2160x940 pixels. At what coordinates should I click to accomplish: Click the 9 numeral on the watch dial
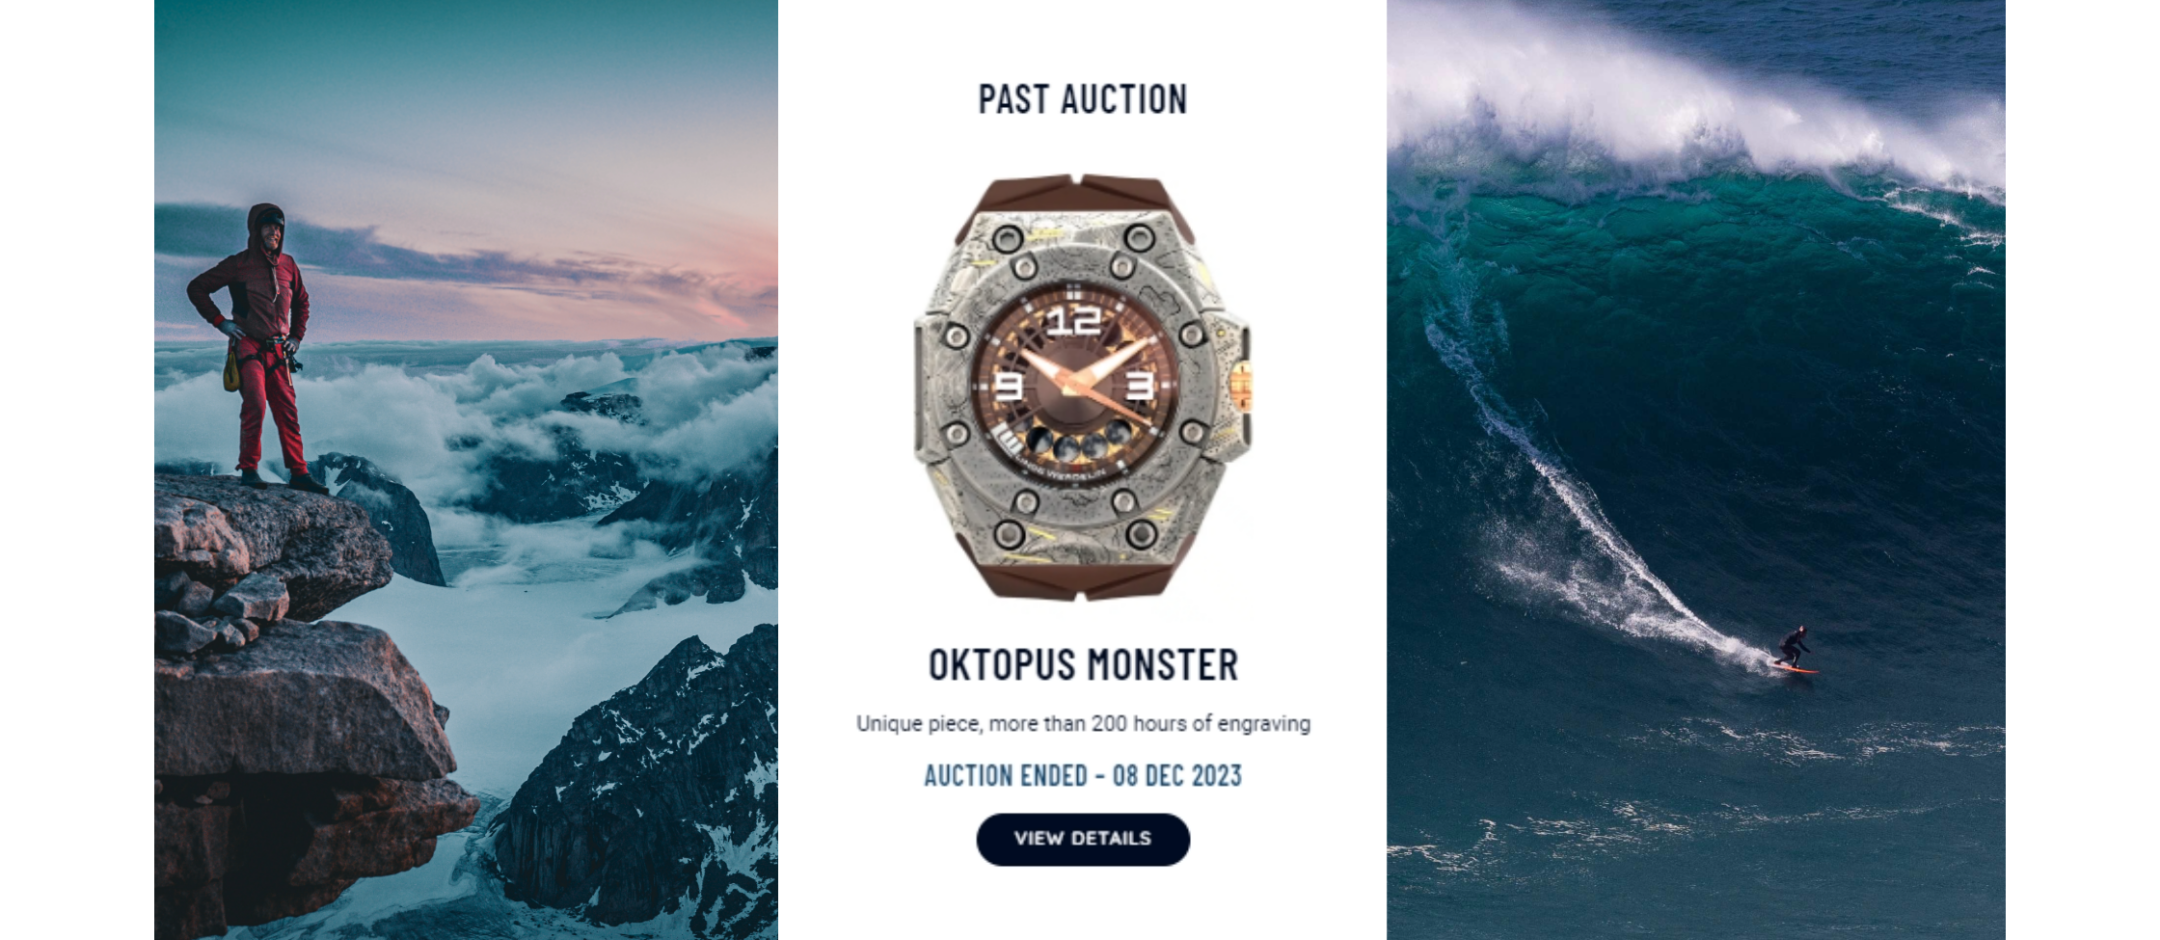click(x=1008, y=386)
